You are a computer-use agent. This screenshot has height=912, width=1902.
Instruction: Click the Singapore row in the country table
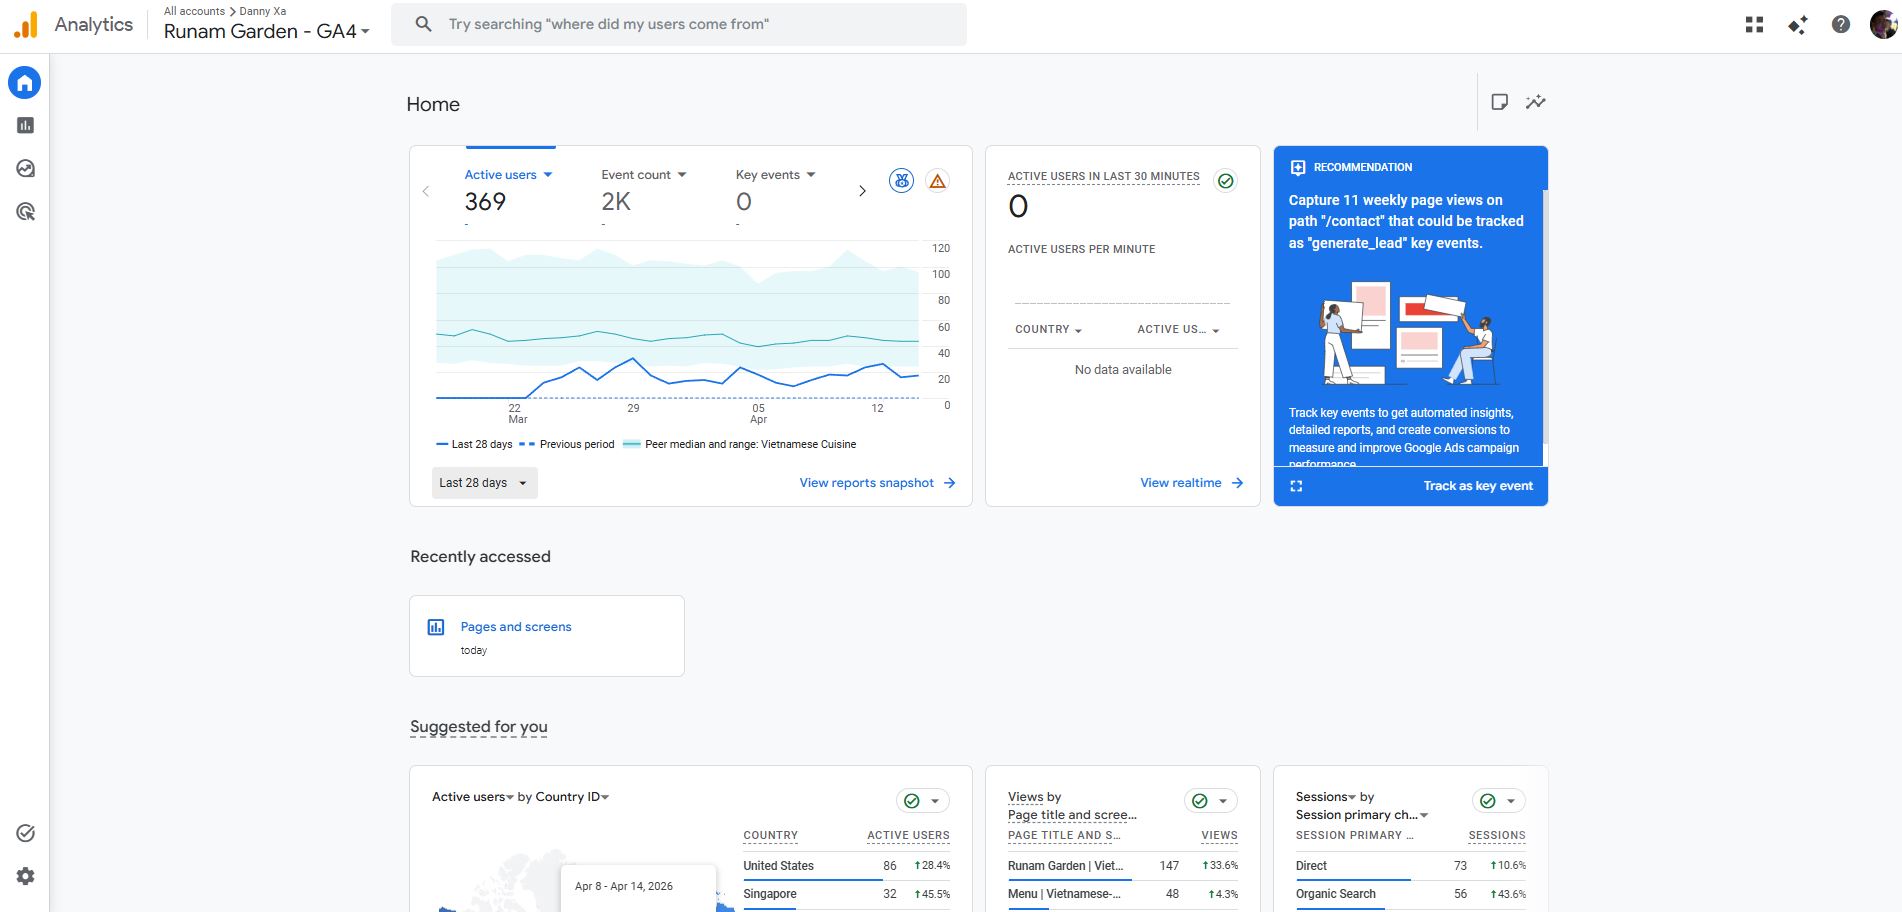click(x=846, y=894)
